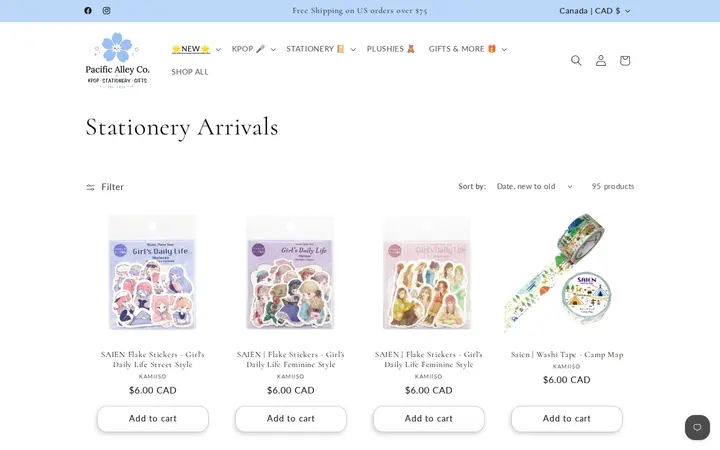Click the search magnifier icon
This screenshot has height=450, width=720.
576,60
